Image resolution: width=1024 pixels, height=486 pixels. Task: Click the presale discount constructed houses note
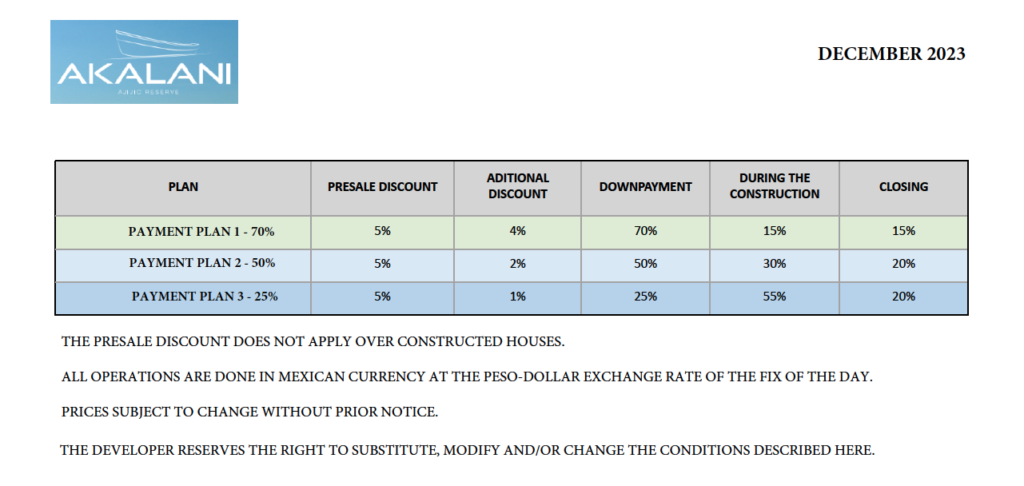click(313, 342)
